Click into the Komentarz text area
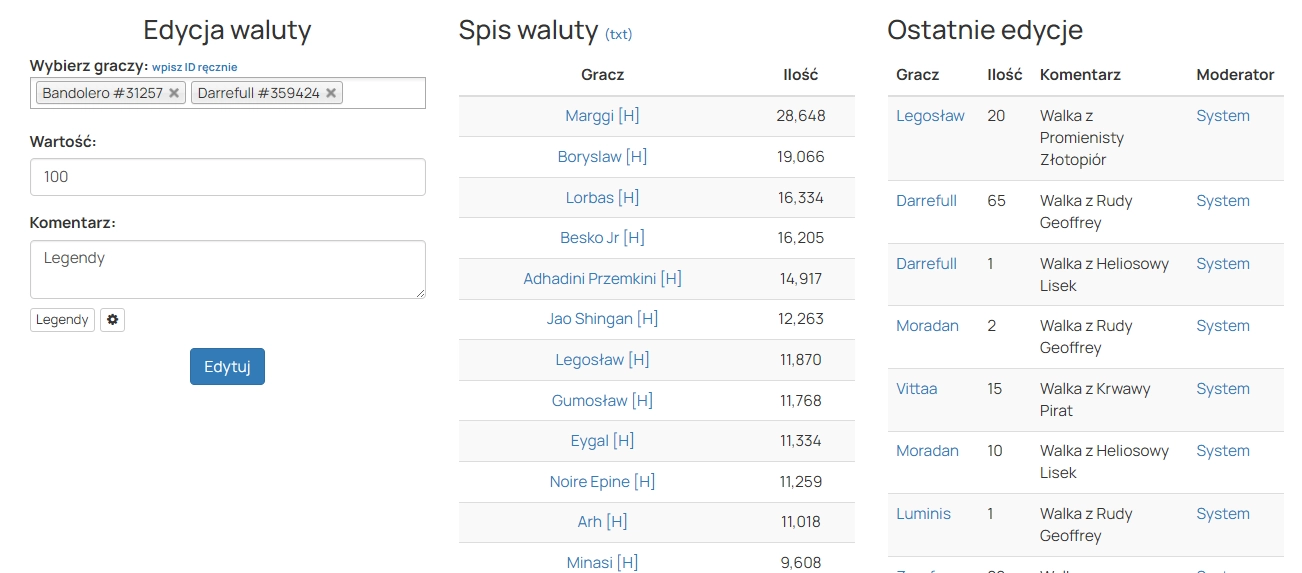1302x573 pixels. tap(227, 269)
